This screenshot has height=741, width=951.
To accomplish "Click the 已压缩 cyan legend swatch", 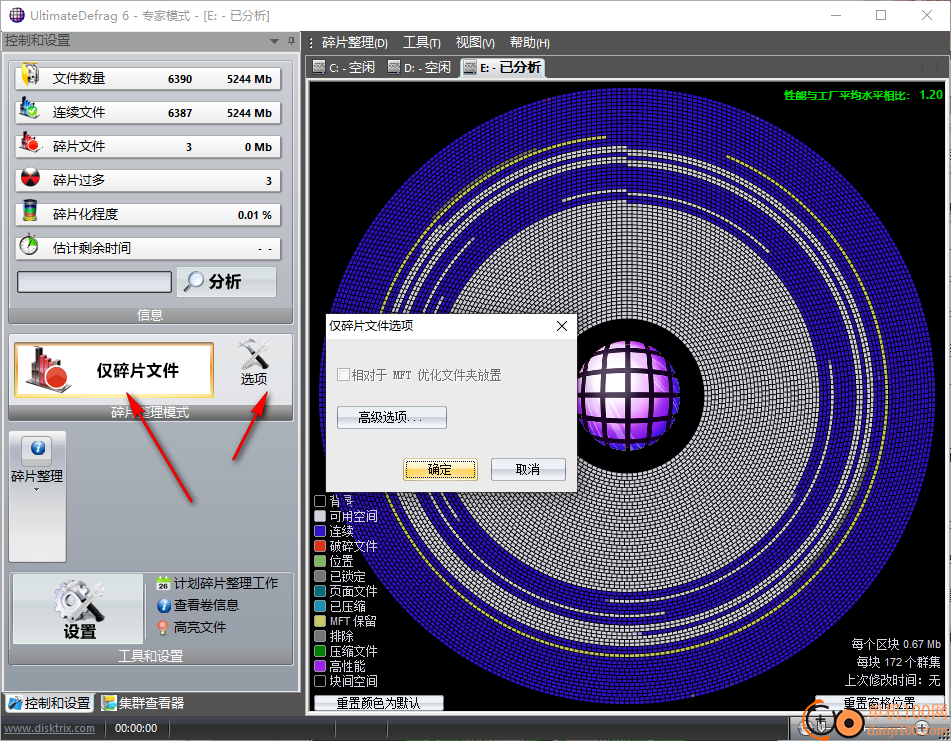I will pyautogui.click(x=320, y=606).
